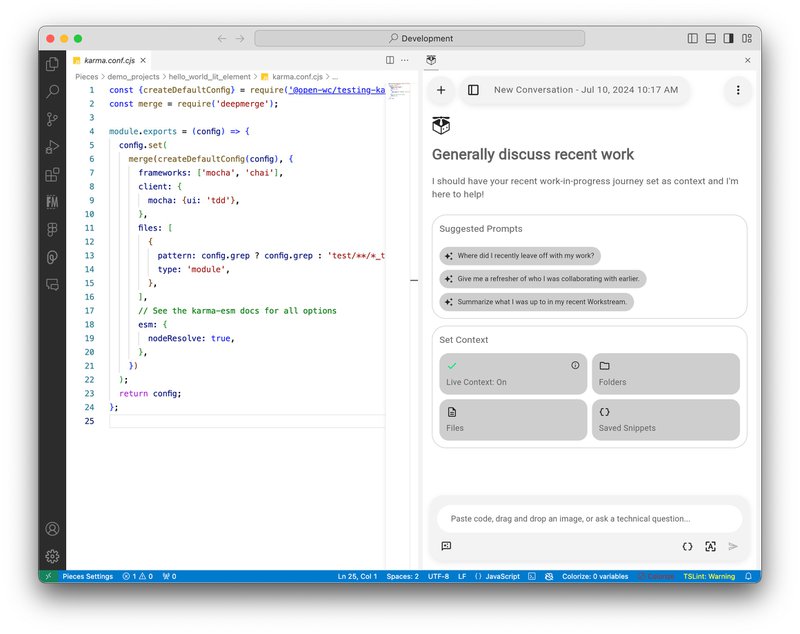Open Run and Debug from the activity bar
Viewport: 800px width, 634px height.
[52, 144]
